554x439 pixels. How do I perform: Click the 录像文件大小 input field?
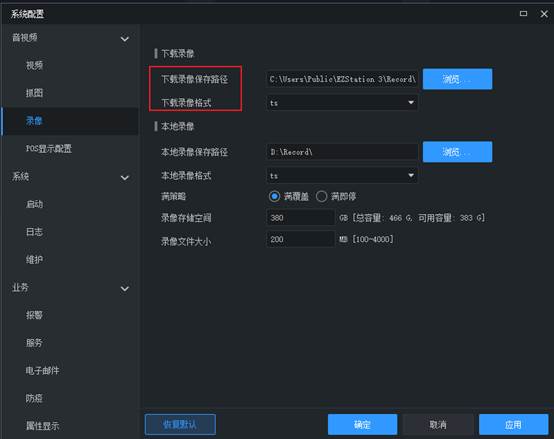pos(300,239)
